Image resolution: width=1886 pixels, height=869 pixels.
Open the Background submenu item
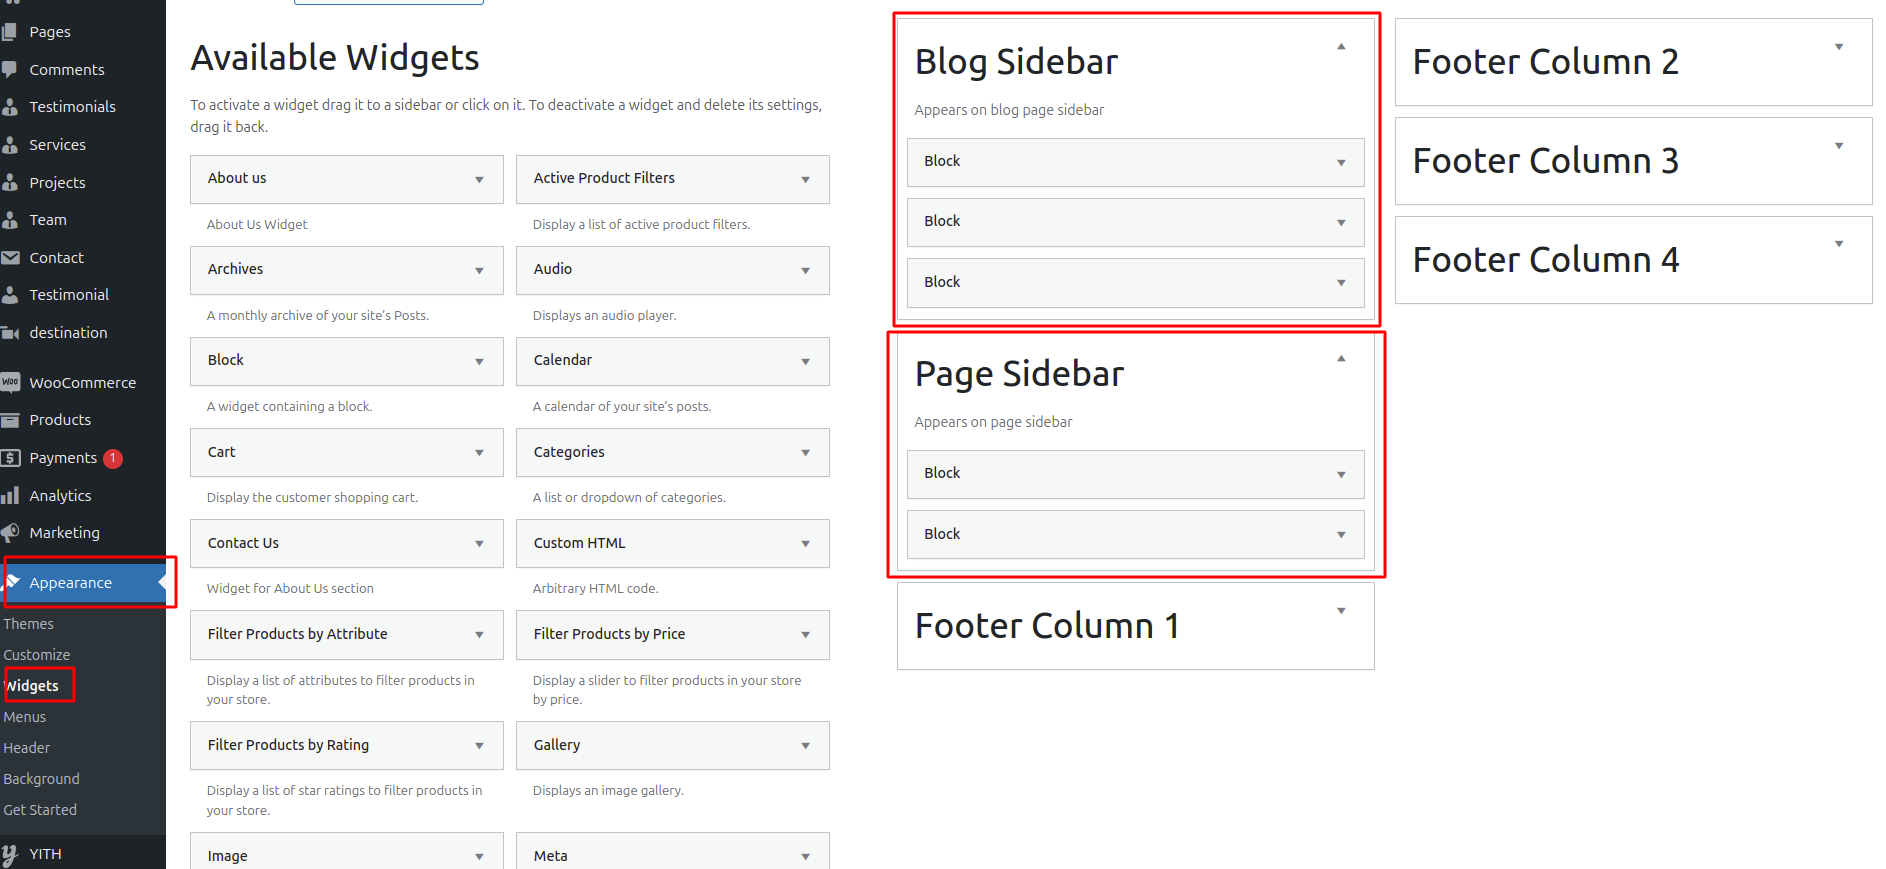pyautogui.click(x=42, y=779)
